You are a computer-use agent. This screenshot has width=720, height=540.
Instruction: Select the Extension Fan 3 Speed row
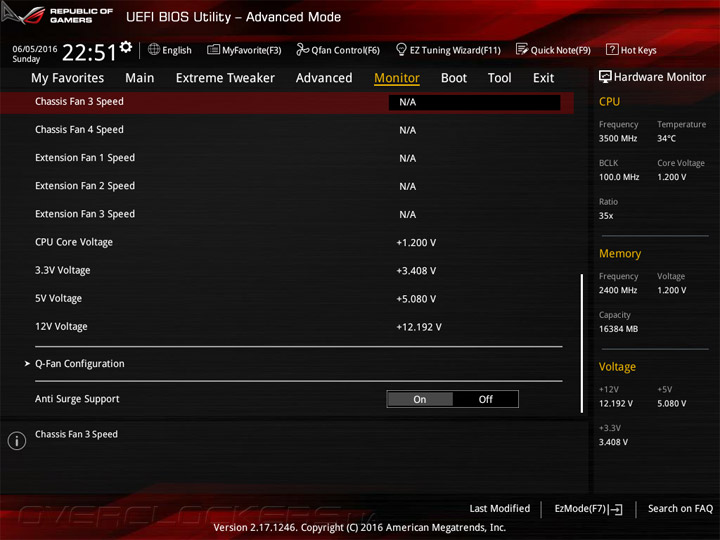coord(287,214)
